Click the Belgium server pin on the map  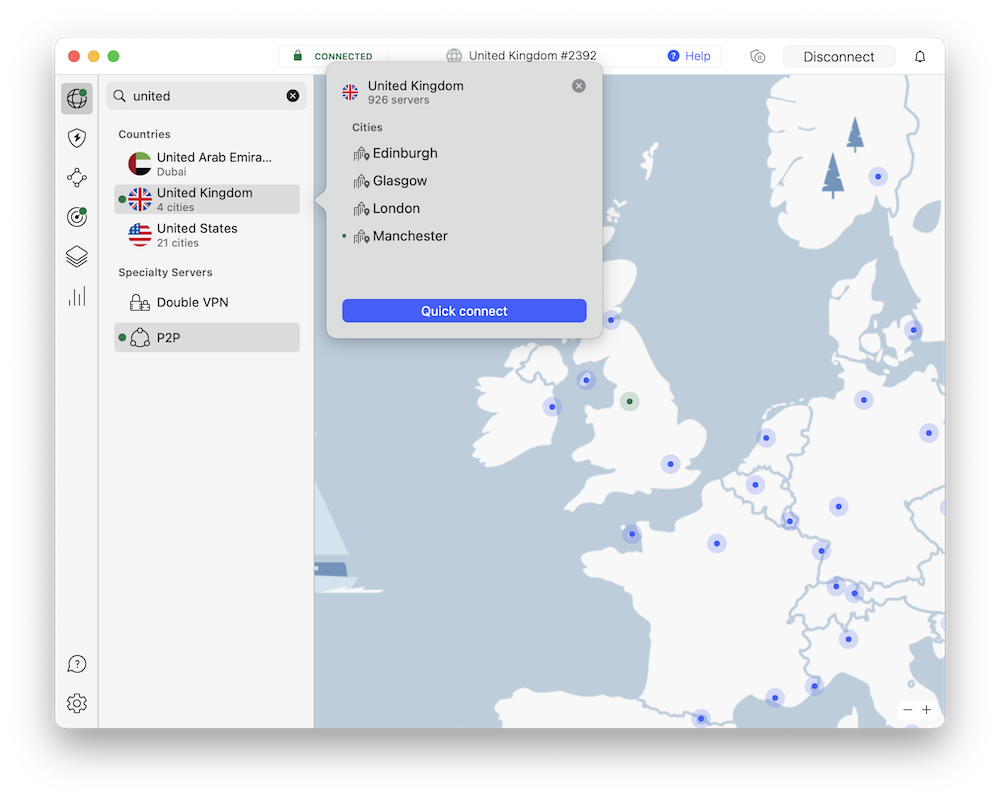(x=755, y=485)
